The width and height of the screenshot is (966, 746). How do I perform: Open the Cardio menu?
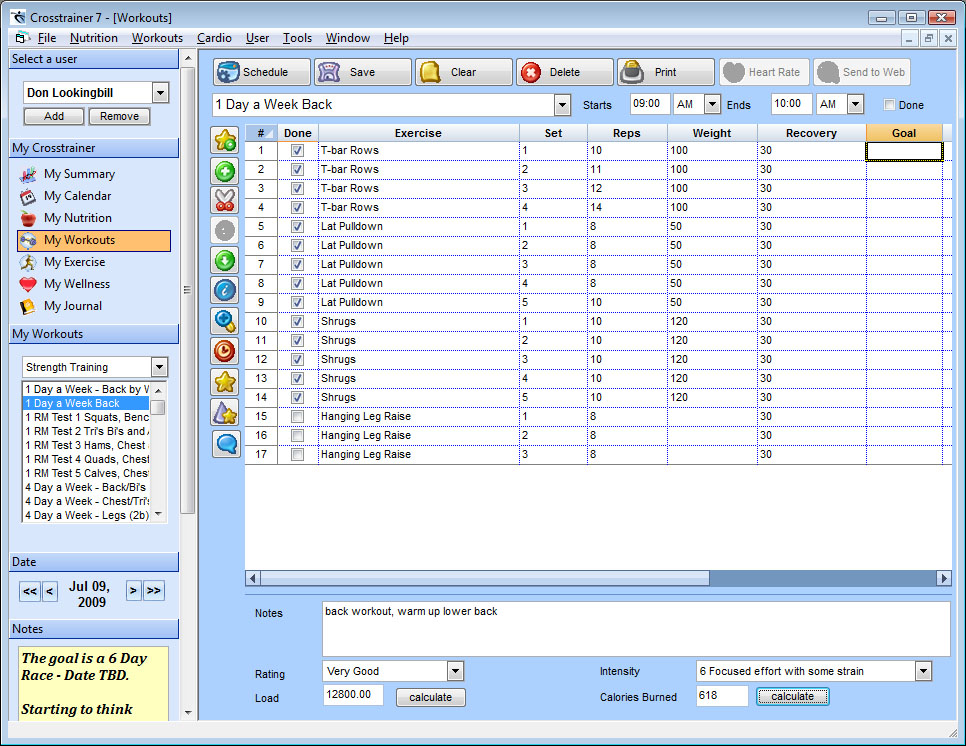pyautogui.click(x=214, y=38)
